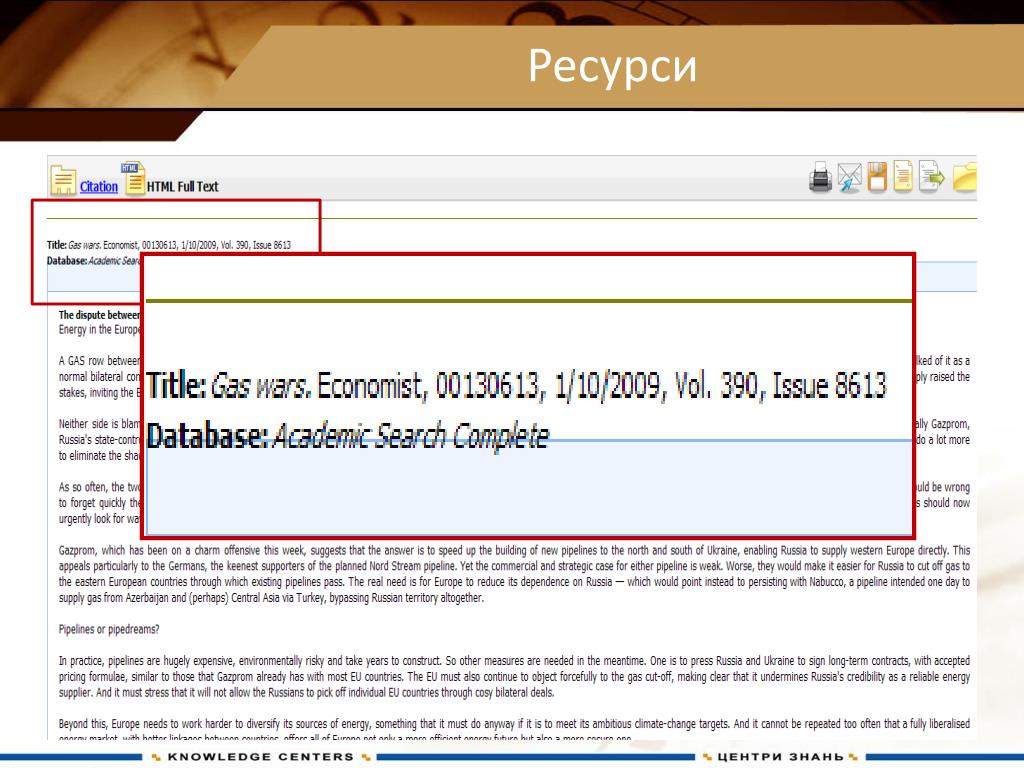1024x768 pixels.
Task: Click the HTML Full Text document icon
Action: 134,178
